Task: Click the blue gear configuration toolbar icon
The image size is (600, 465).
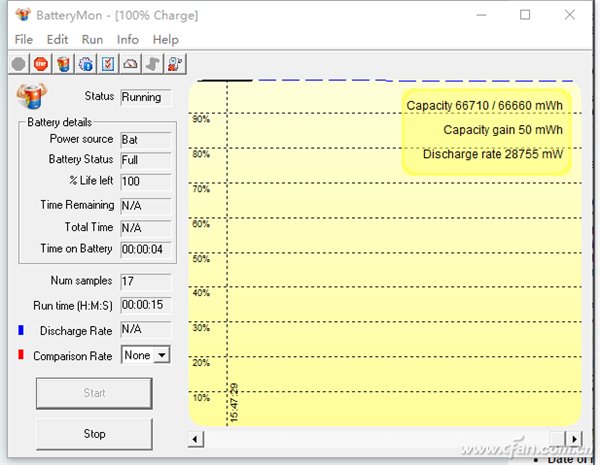Action: 85,64
